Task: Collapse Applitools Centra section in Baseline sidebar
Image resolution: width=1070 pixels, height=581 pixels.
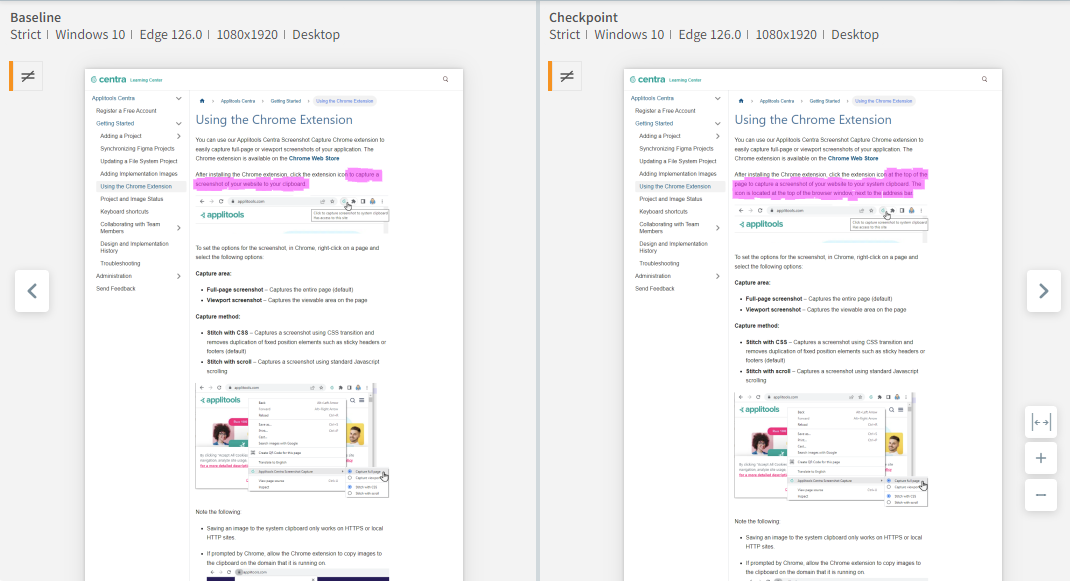Action: click(179, 99)
